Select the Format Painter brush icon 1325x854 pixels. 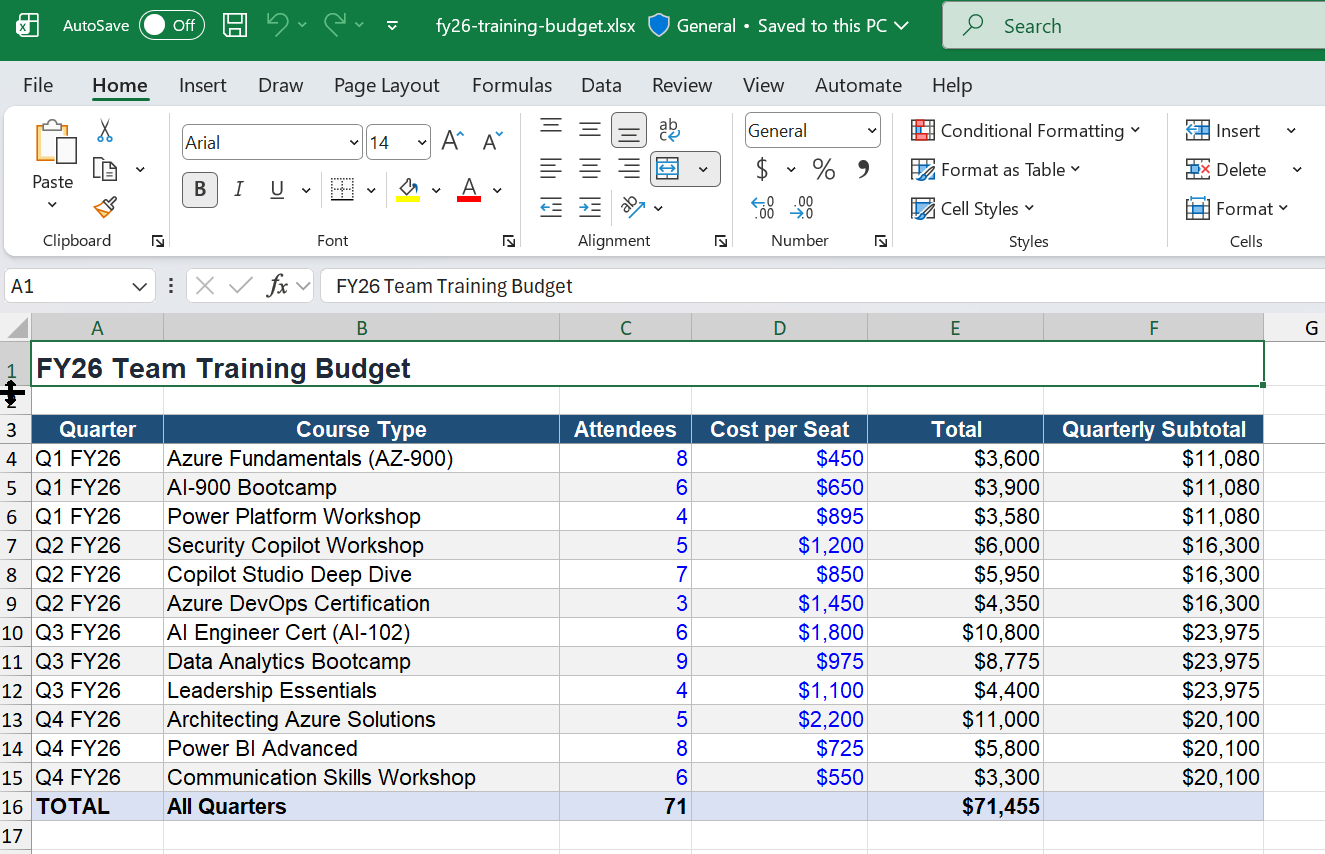[x=105, y=208]
